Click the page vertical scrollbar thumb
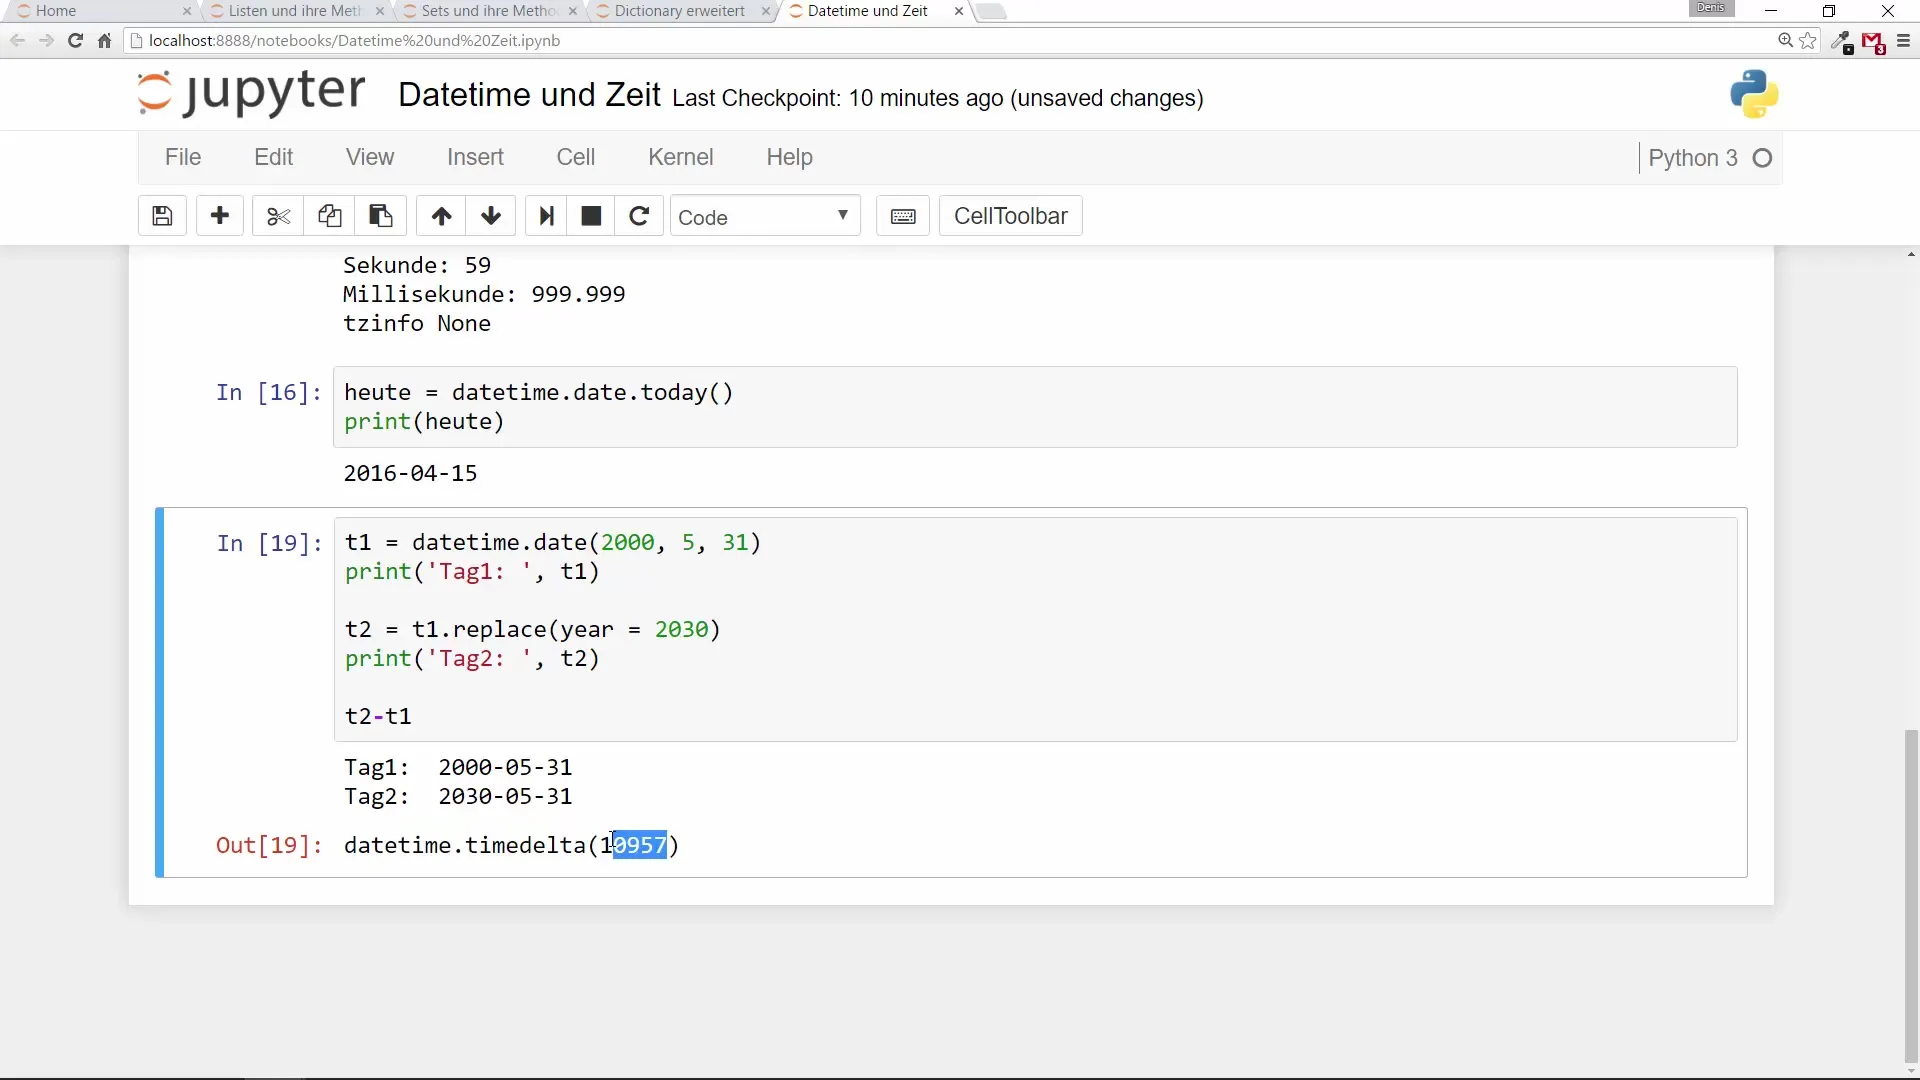This screenshot has height=1080, width=1920. pos(1911,896)
